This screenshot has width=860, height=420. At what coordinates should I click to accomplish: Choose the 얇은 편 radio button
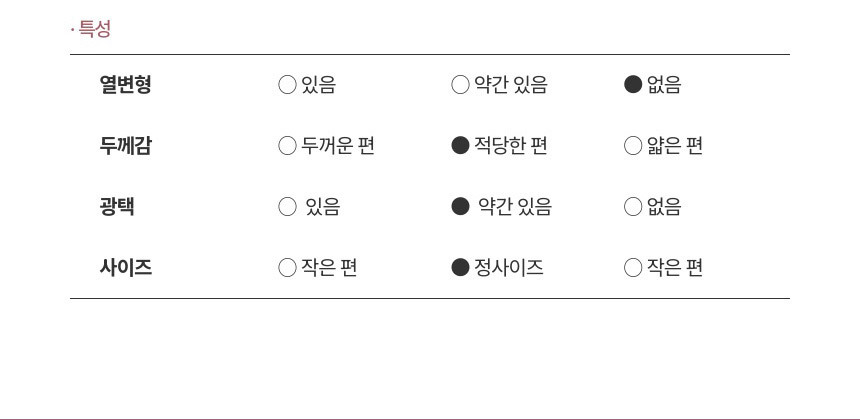(633, 146)
